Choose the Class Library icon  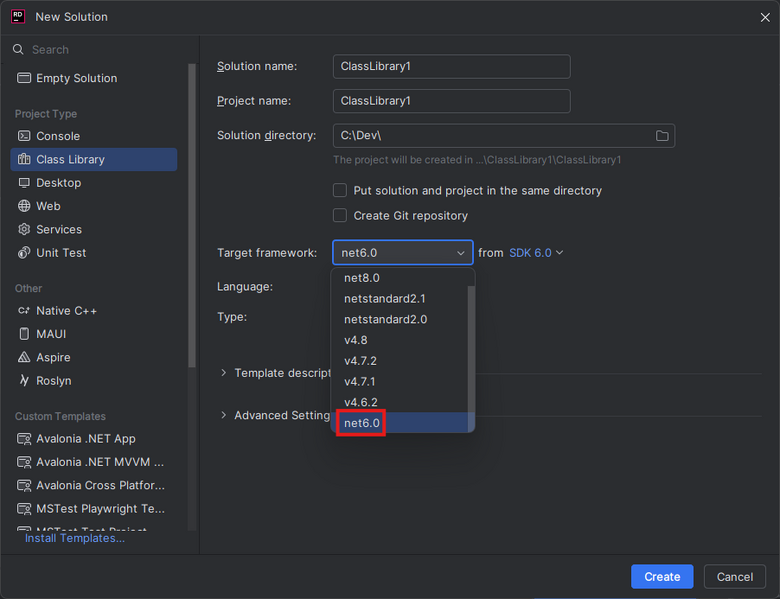pos(24,159)
